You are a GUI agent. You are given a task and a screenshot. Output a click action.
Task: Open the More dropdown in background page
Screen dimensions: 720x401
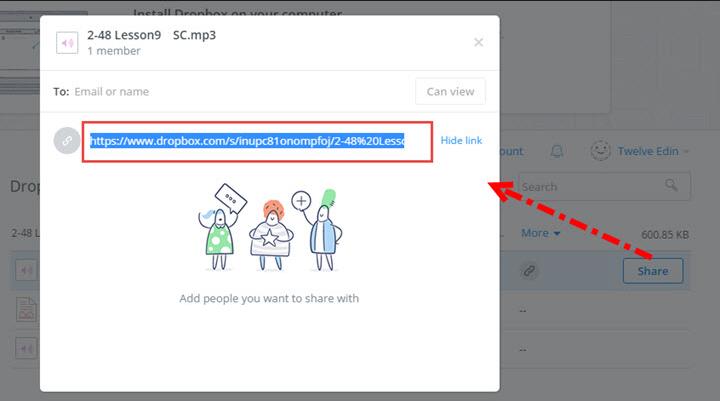click(540, 233)
